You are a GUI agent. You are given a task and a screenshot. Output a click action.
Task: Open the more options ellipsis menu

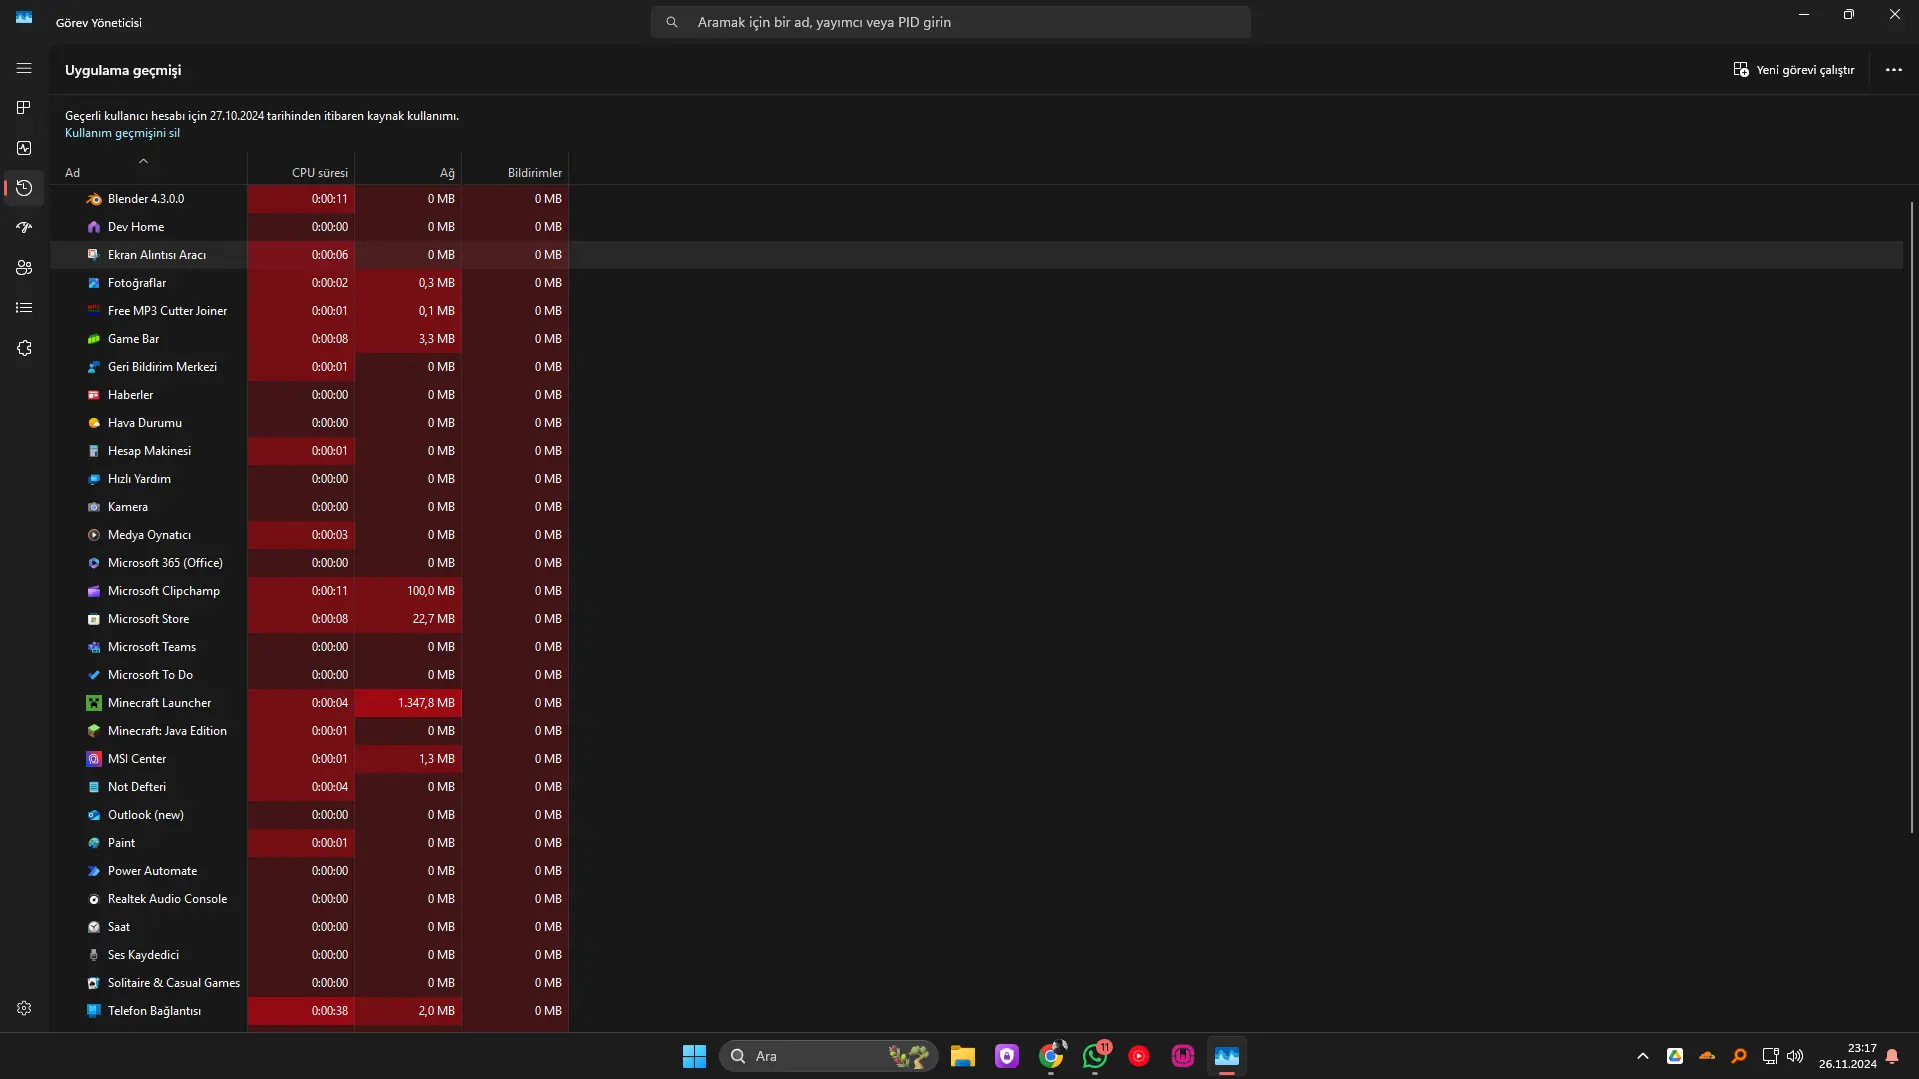(1893, 70)
